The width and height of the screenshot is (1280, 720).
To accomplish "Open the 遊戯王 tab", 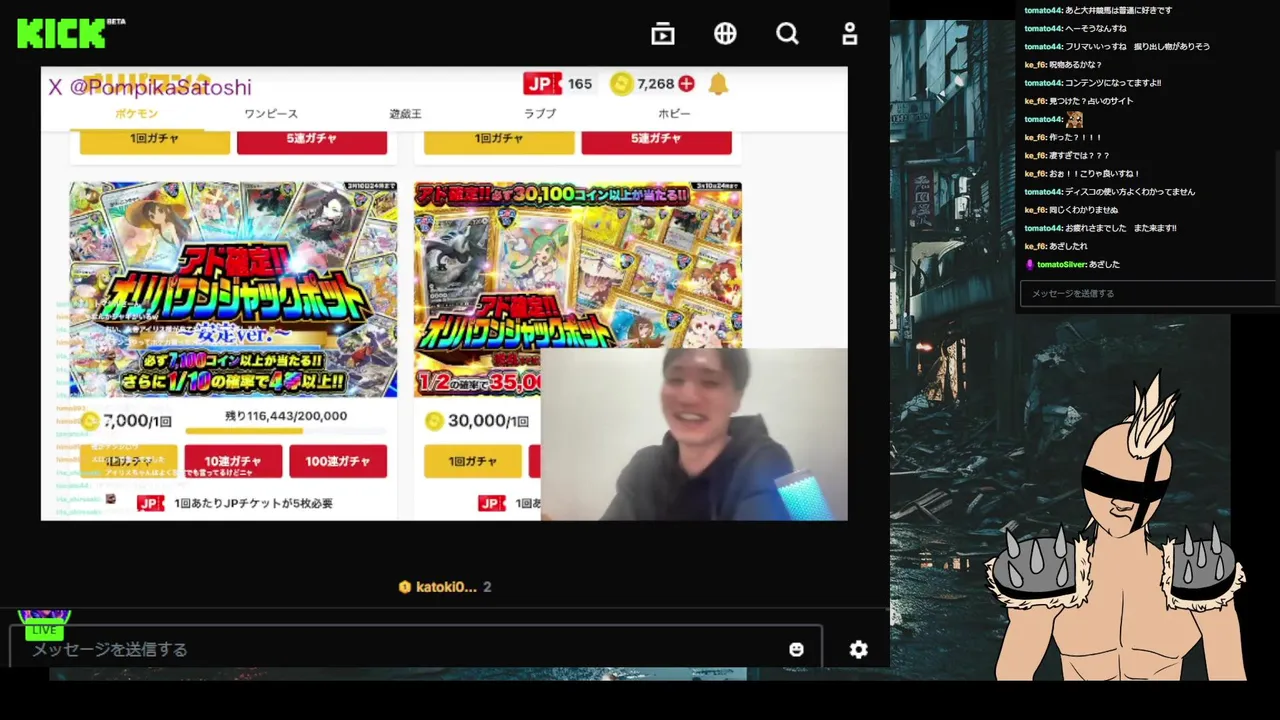I will pos(405,113).
